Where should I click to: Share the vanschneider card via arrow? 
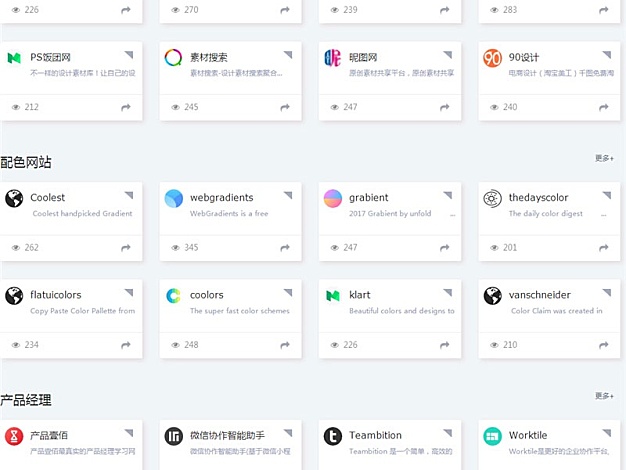[x=604, y=345]
